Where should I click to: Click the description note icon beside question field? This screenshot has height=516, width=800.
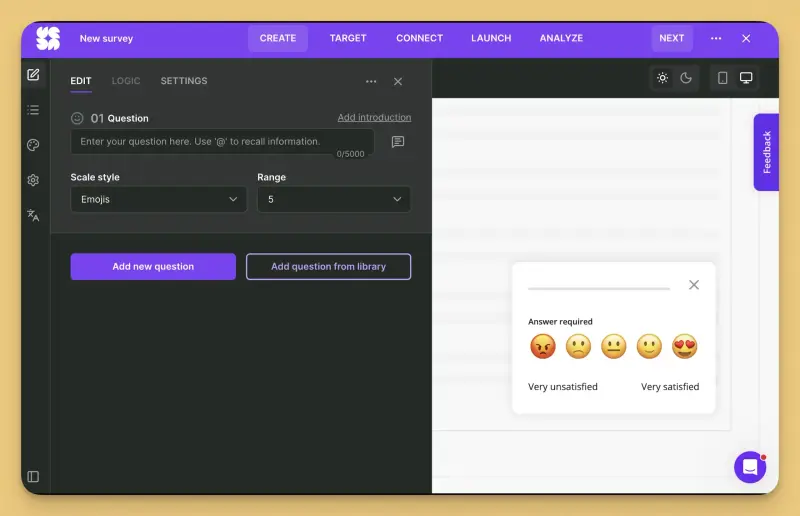pyautogui.click(x=398, y=142)
